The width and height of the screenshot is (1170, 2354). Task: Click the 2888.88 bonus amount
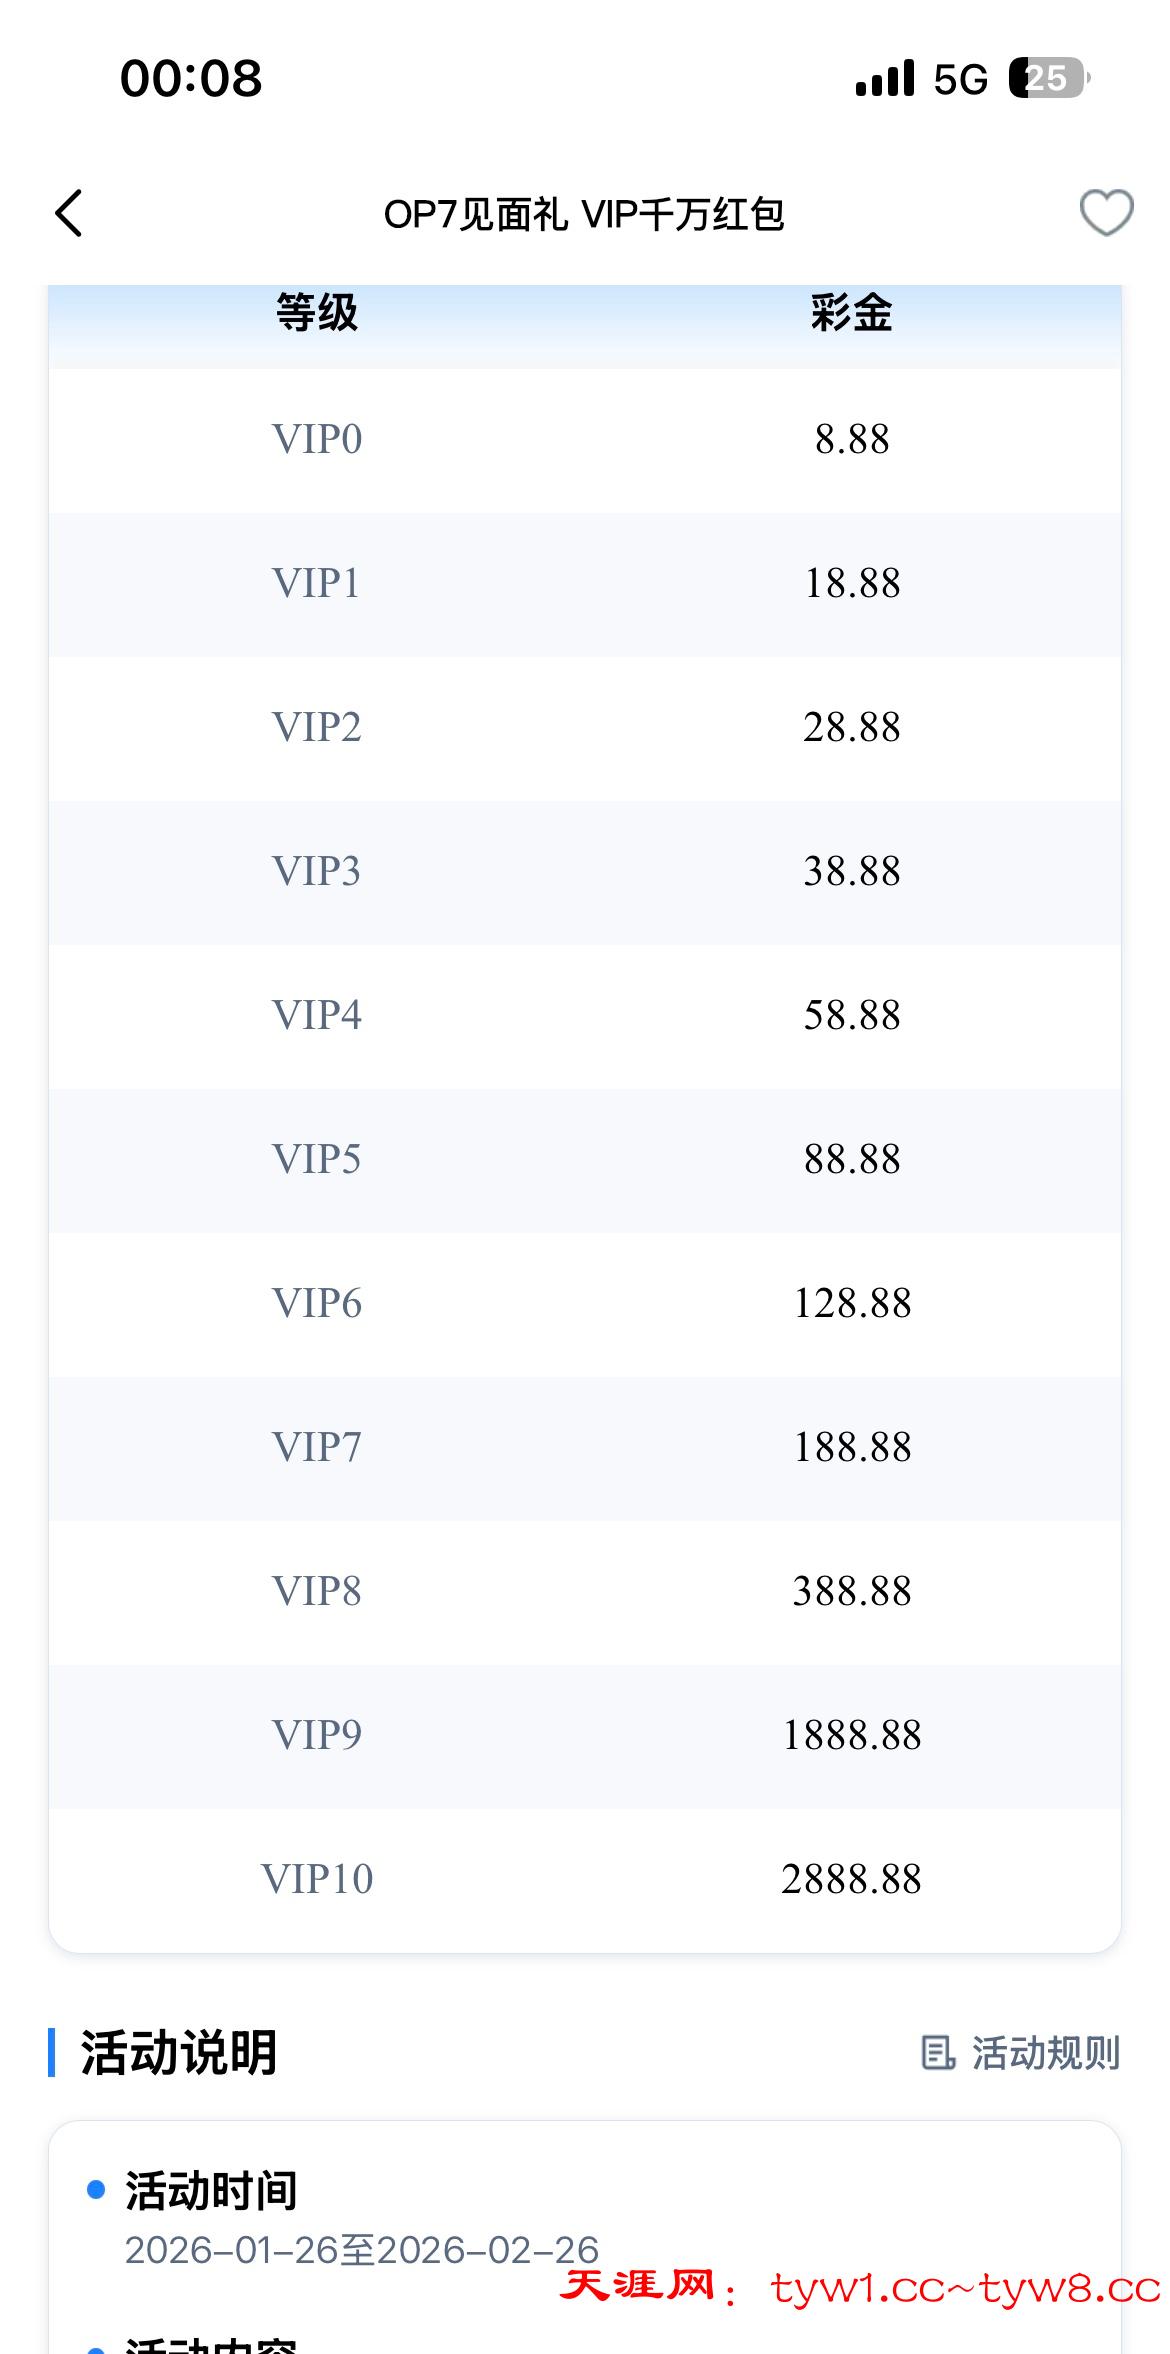pyautogui.click(x=852, y=1880)
